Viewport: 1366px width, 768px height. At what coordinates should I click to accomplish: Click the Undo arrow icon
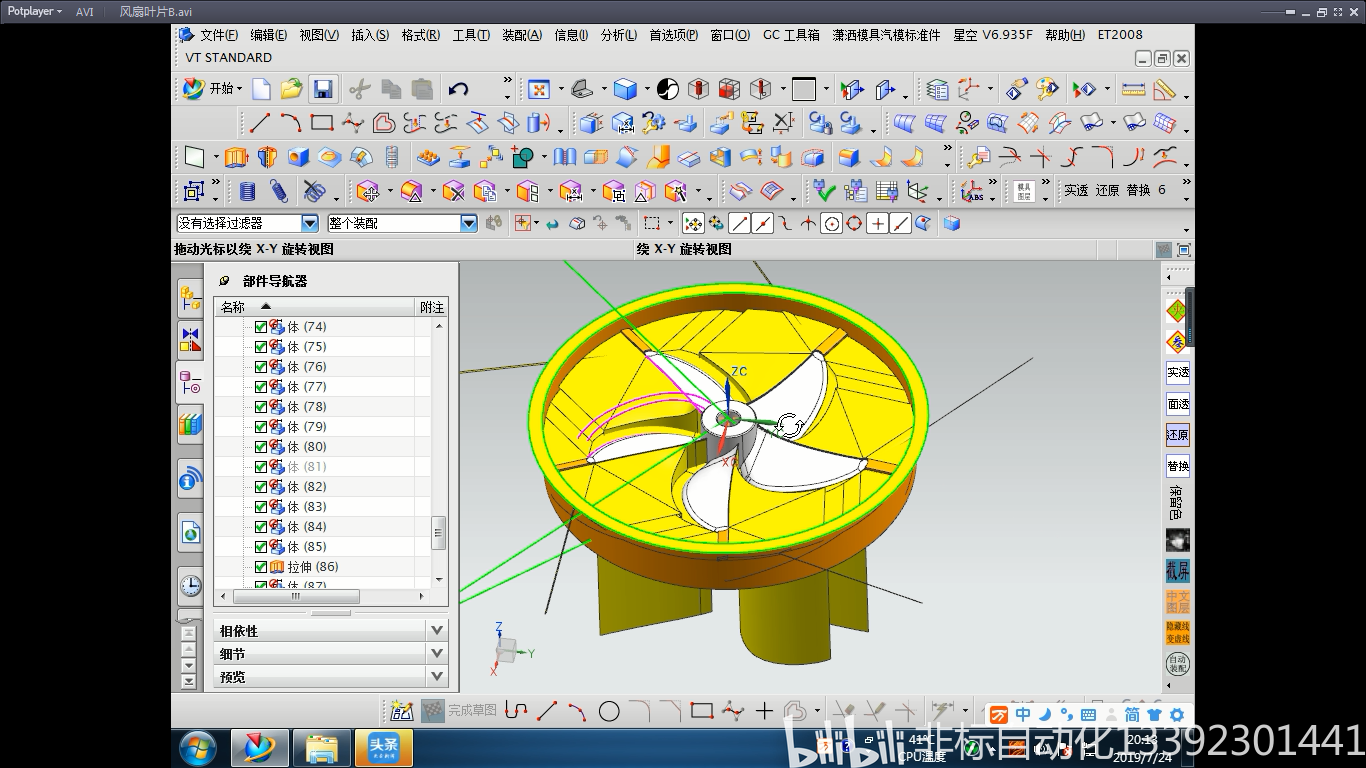coord(458,89)
